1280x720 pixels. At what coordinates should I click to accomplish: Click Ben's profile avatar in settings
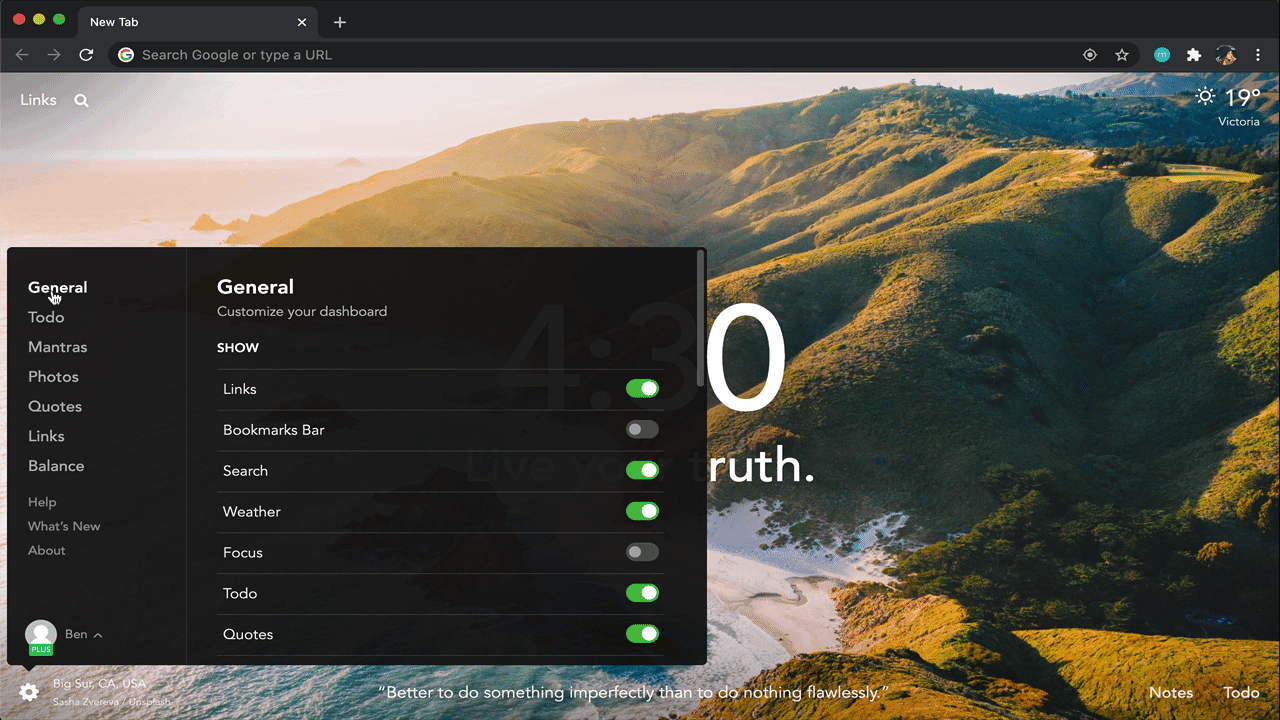click(x=41, y=635)
